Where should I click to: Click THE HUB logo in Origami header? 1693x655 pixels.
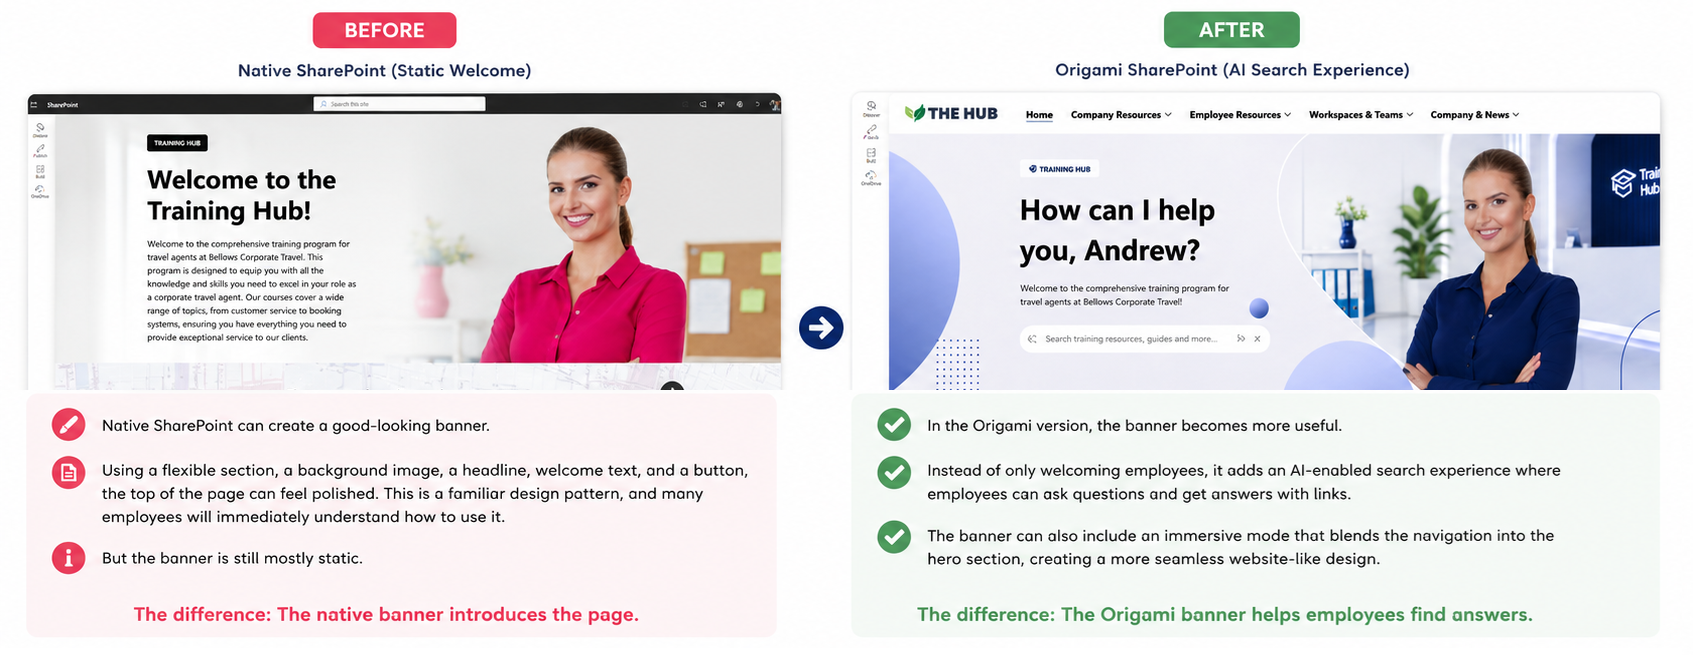coord(951,114)
